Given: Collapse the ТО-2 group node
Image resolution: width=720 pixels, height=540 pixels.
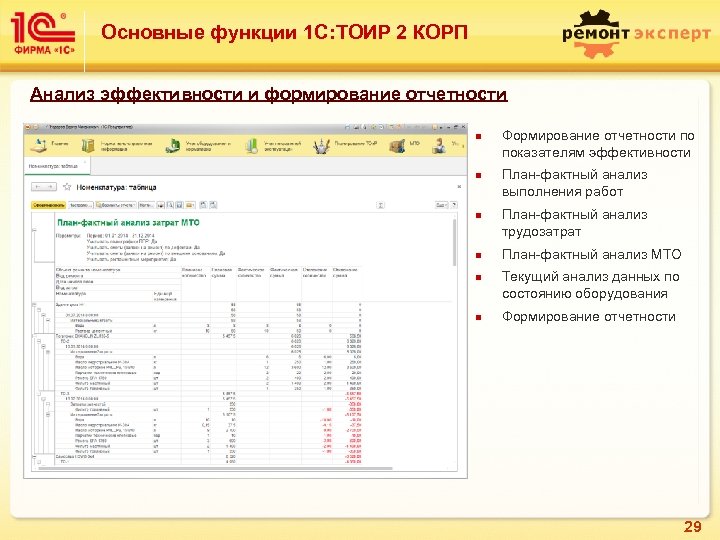Looking at the screenshot, I should [x=39, y=341].
